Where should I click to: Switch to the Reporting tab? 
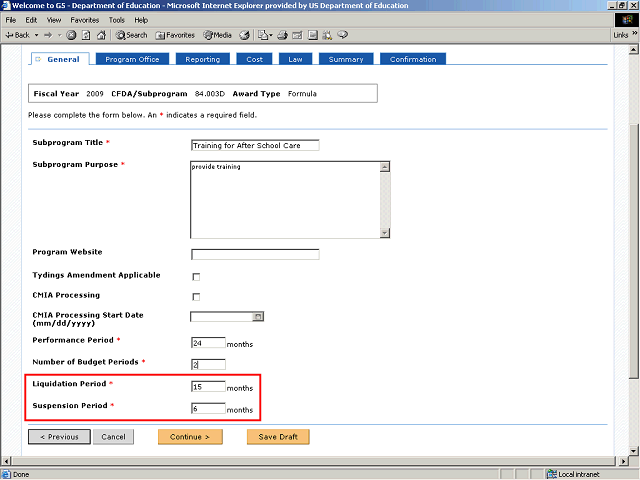click(202, 59)
